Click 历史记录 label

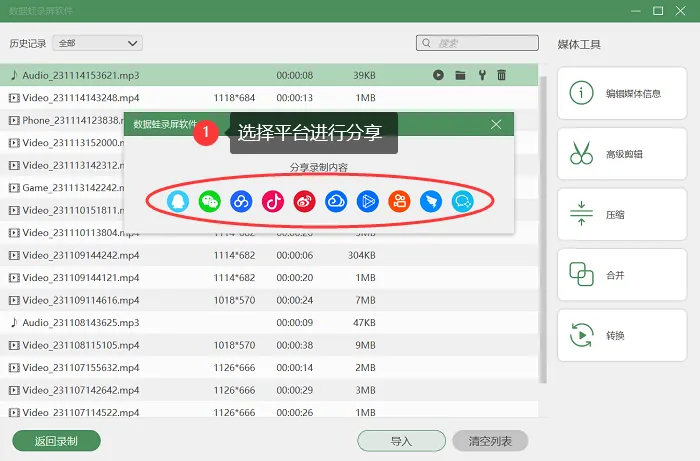(28, 43)
